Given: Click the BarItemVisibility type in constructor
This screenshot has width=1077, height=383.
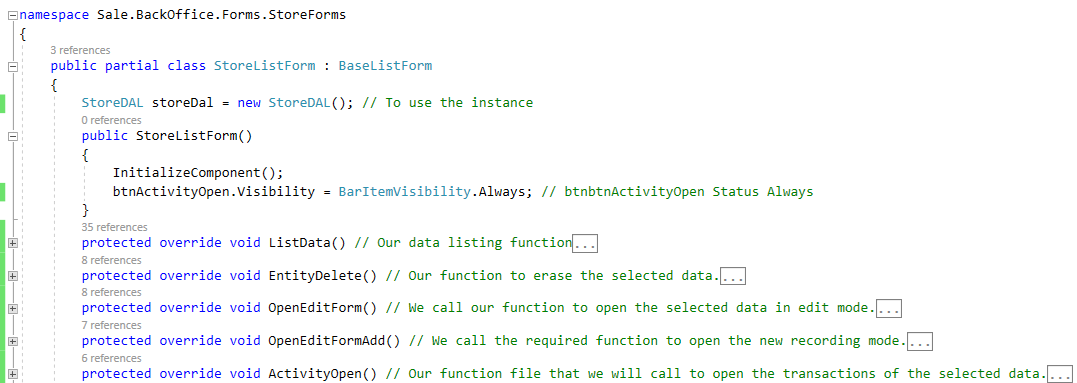Looking at the screenshot, I should (403, 192).
